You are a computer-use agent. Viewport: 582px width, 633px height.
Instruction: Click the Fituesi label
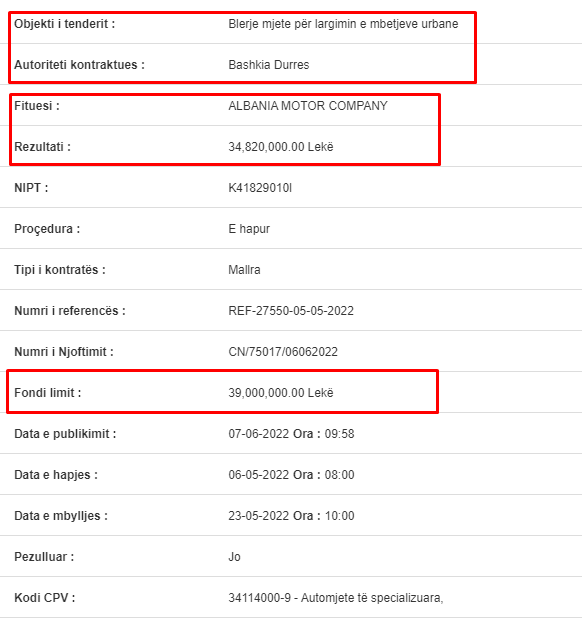(x=37, y=106)
